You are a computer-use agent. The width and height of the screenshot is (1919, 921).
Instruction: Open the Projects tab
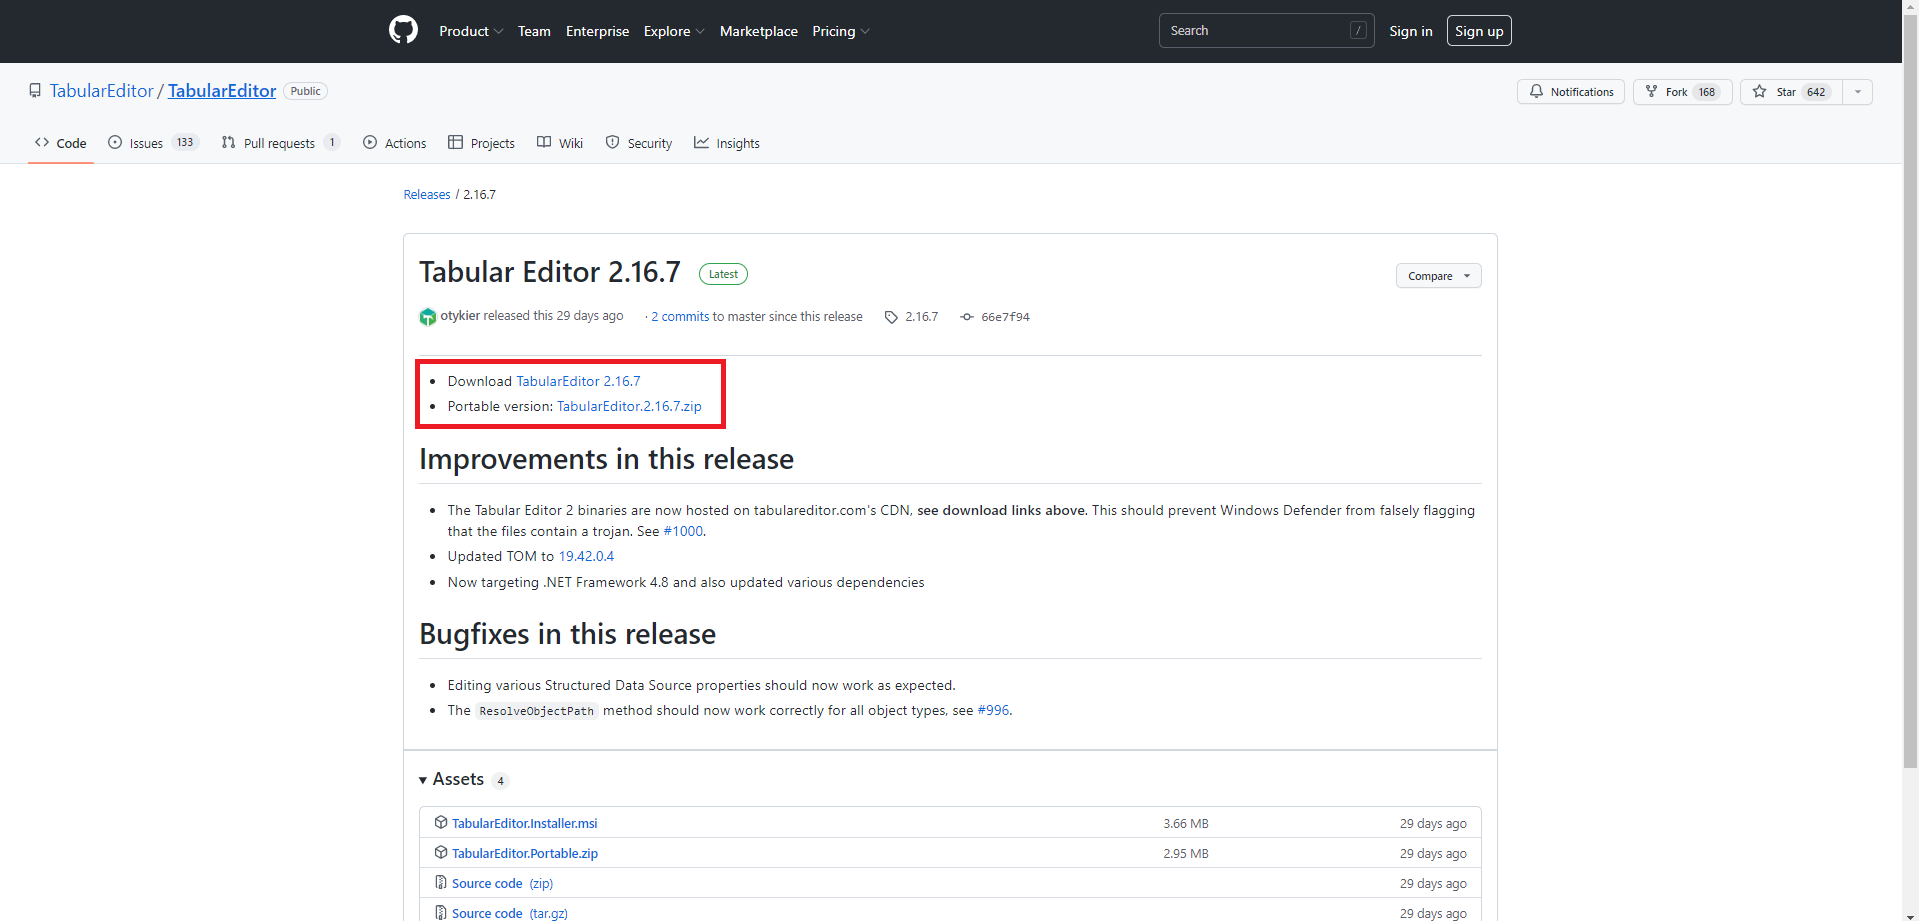point(482,143)
